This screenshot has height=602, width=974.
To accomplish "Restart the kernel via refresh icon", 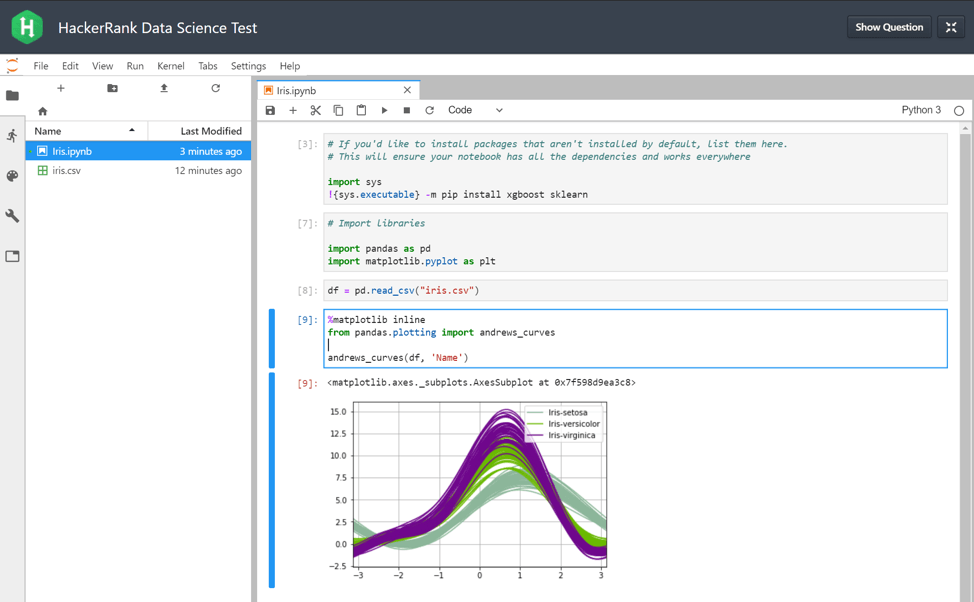I will [x=429, y=110].
